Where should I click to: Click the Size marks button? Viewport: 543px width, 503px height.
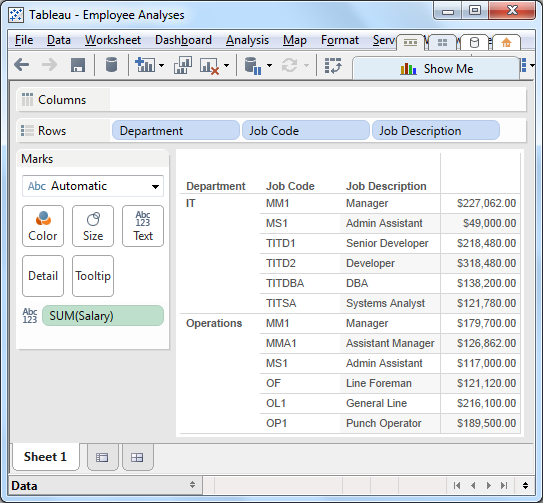tap(93, 226)
